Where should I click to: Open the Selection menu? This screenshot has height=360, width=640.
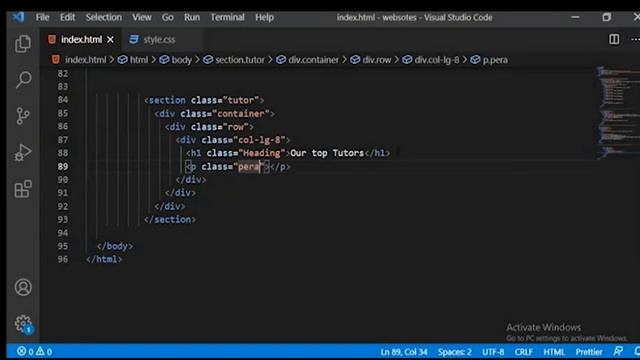tap(104, 17)
